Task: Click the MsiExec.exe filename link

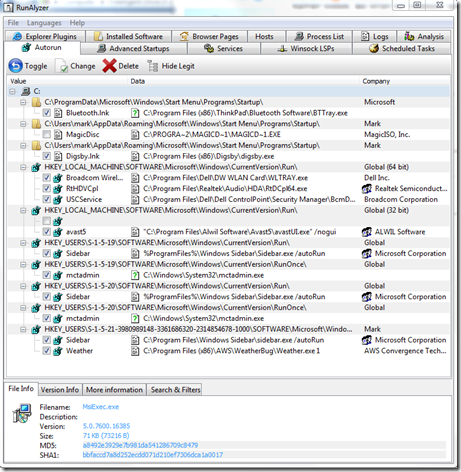Action: click(101, 407)
